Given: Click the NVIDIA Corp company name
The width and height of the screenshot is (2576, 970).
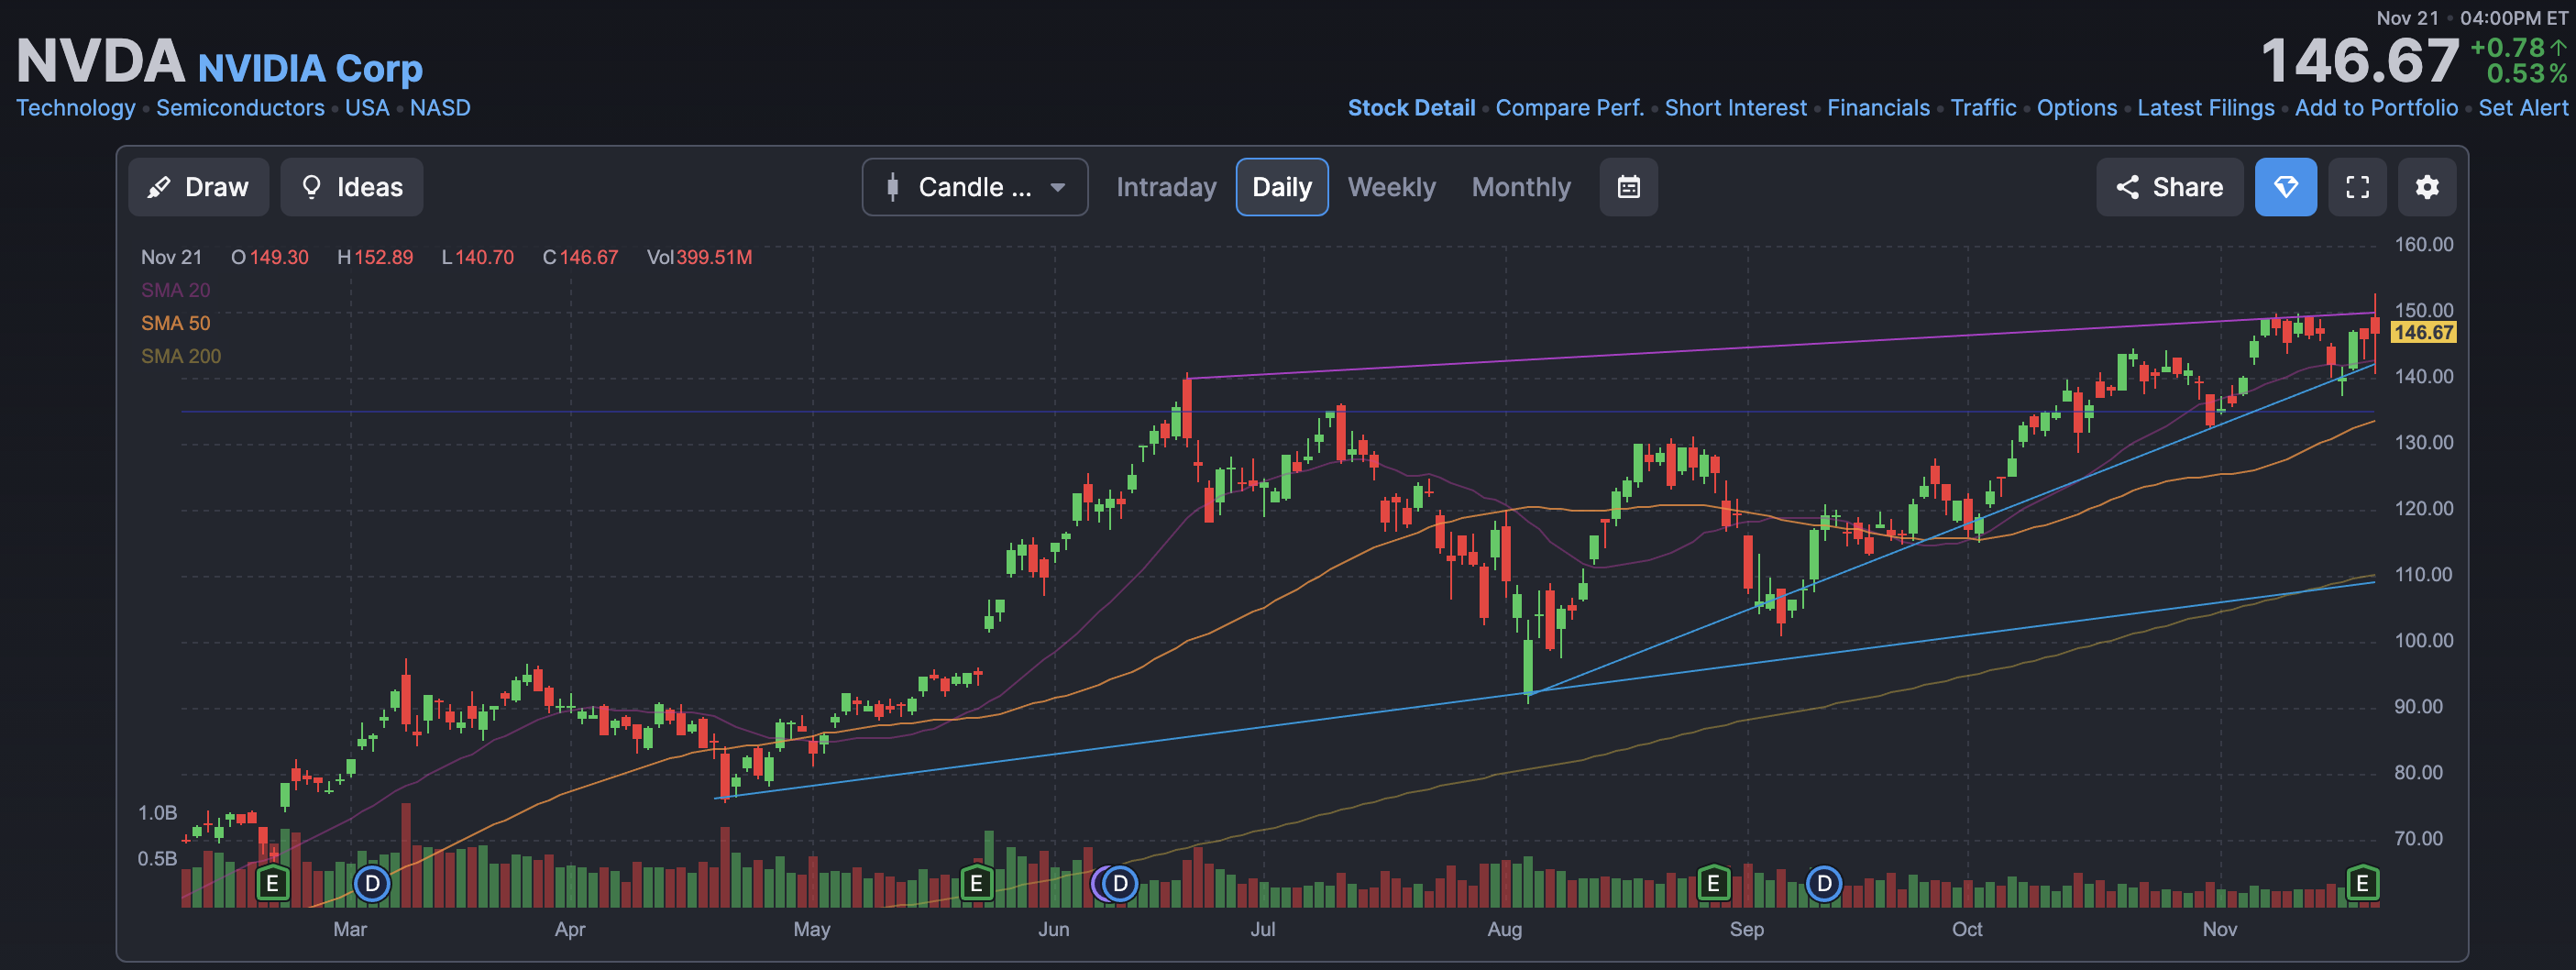Looking at the screenshot, I should tap(310, 68).
